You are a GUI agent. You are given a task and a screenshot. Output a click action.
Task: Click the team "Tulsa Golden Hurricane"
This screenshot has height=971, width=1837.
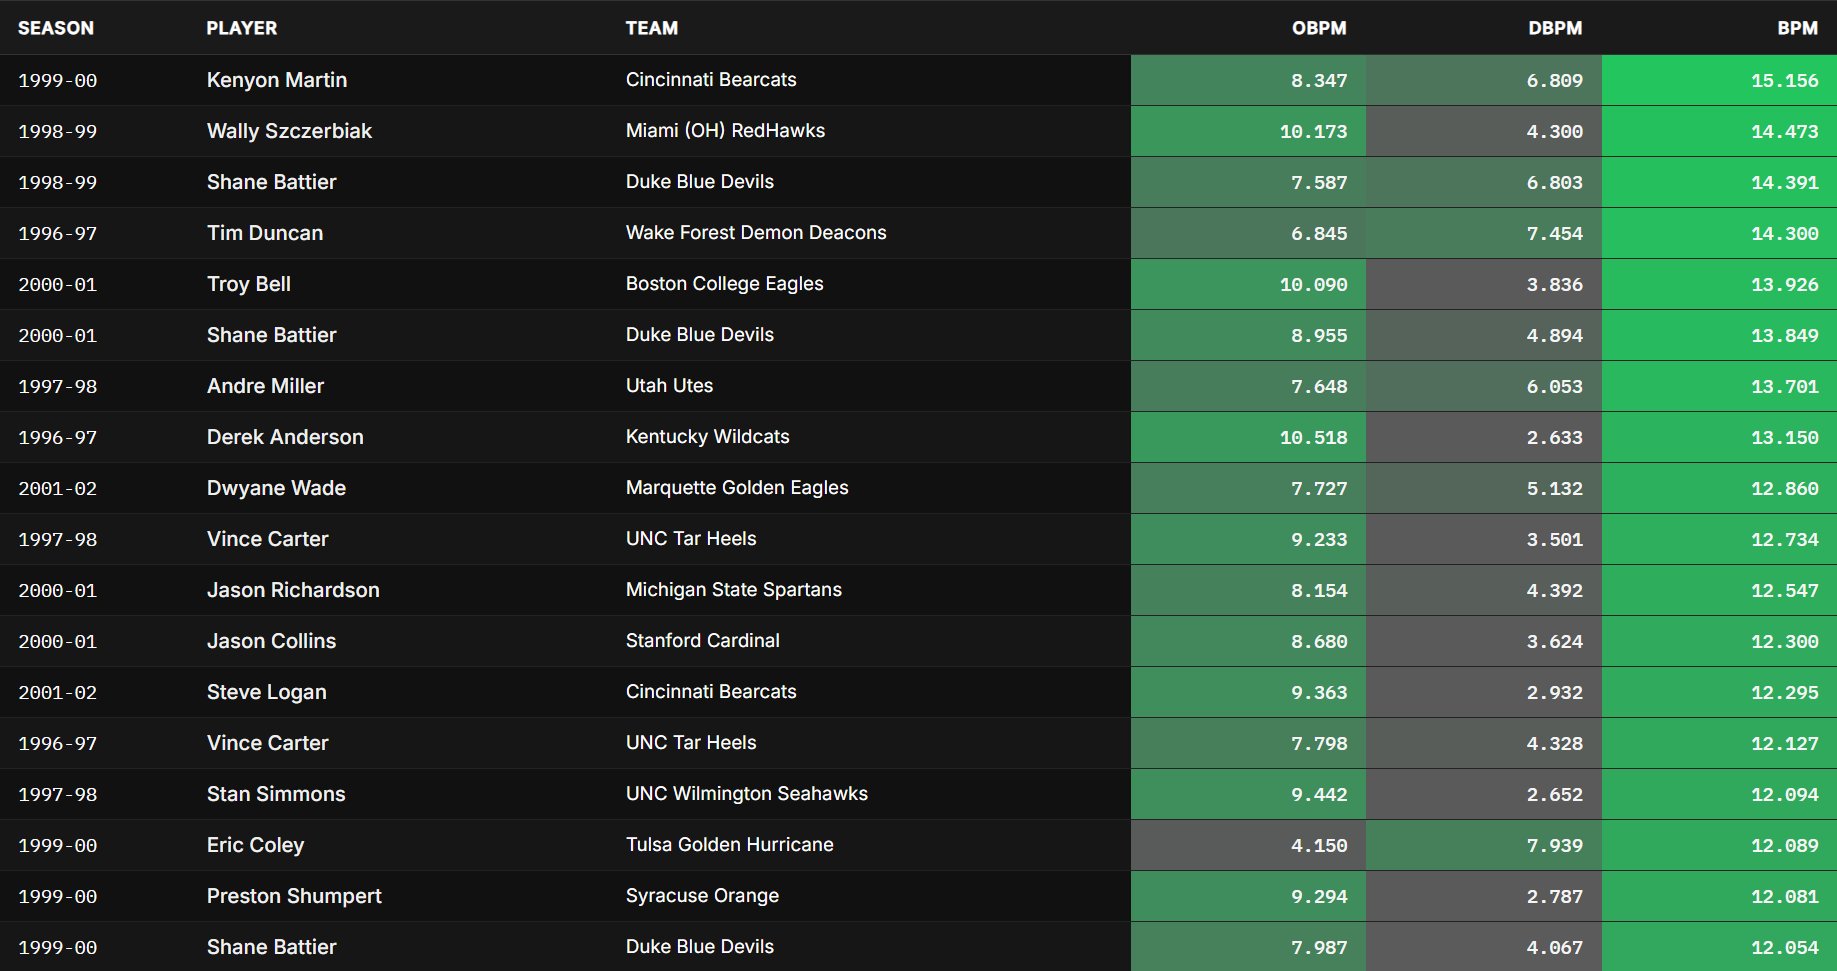coord(730,845)
